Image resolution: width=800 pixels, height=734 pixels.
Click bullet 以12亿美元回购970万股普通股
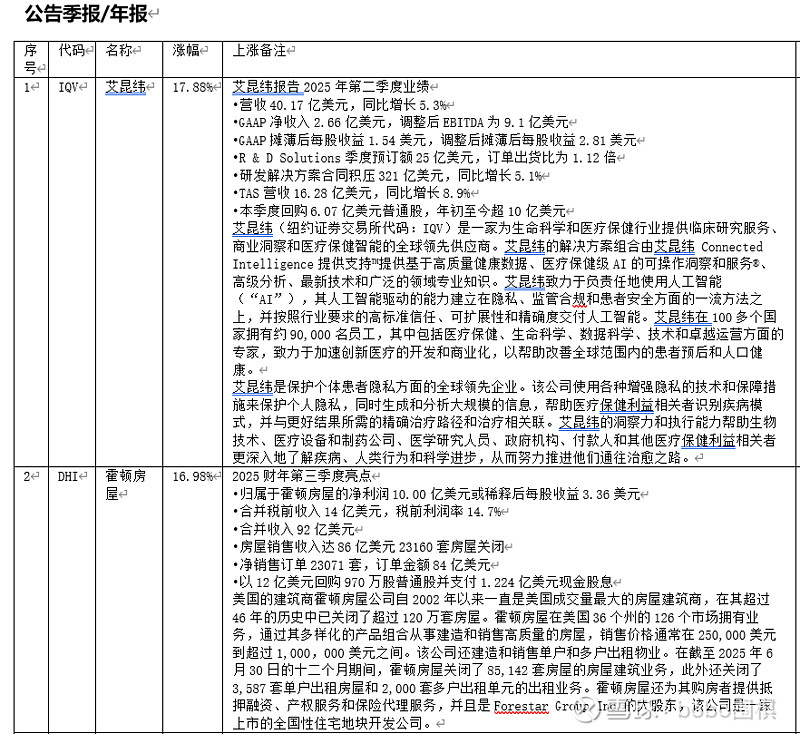423,582
